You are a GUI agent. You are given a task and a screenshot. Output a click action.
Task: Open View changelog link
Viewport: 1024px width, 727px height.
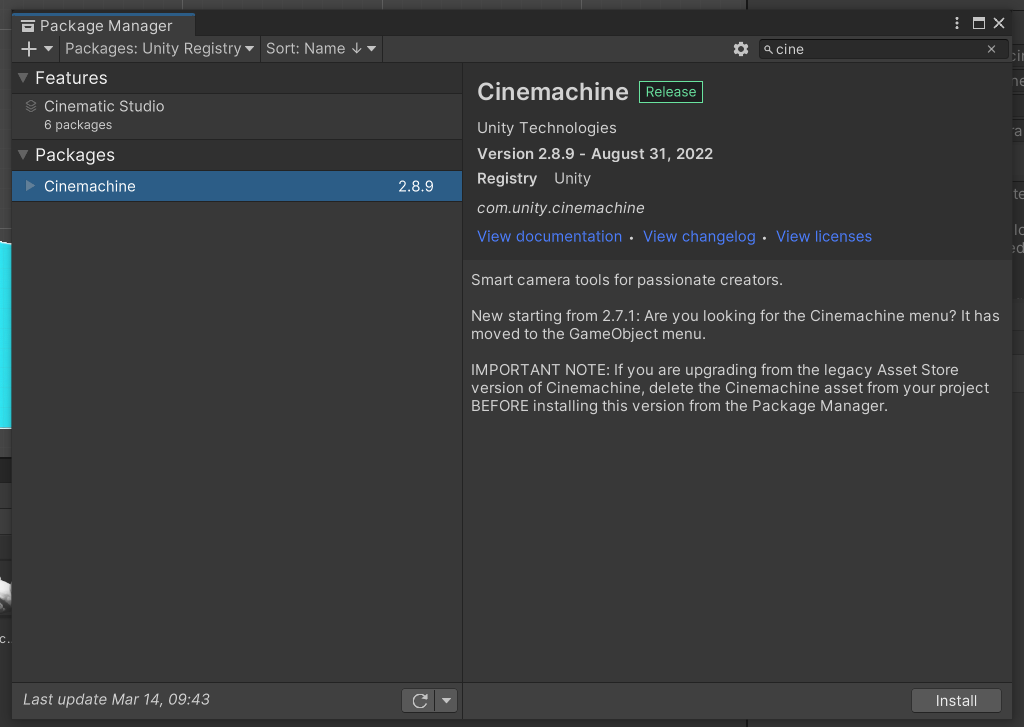tap(699, 236)
